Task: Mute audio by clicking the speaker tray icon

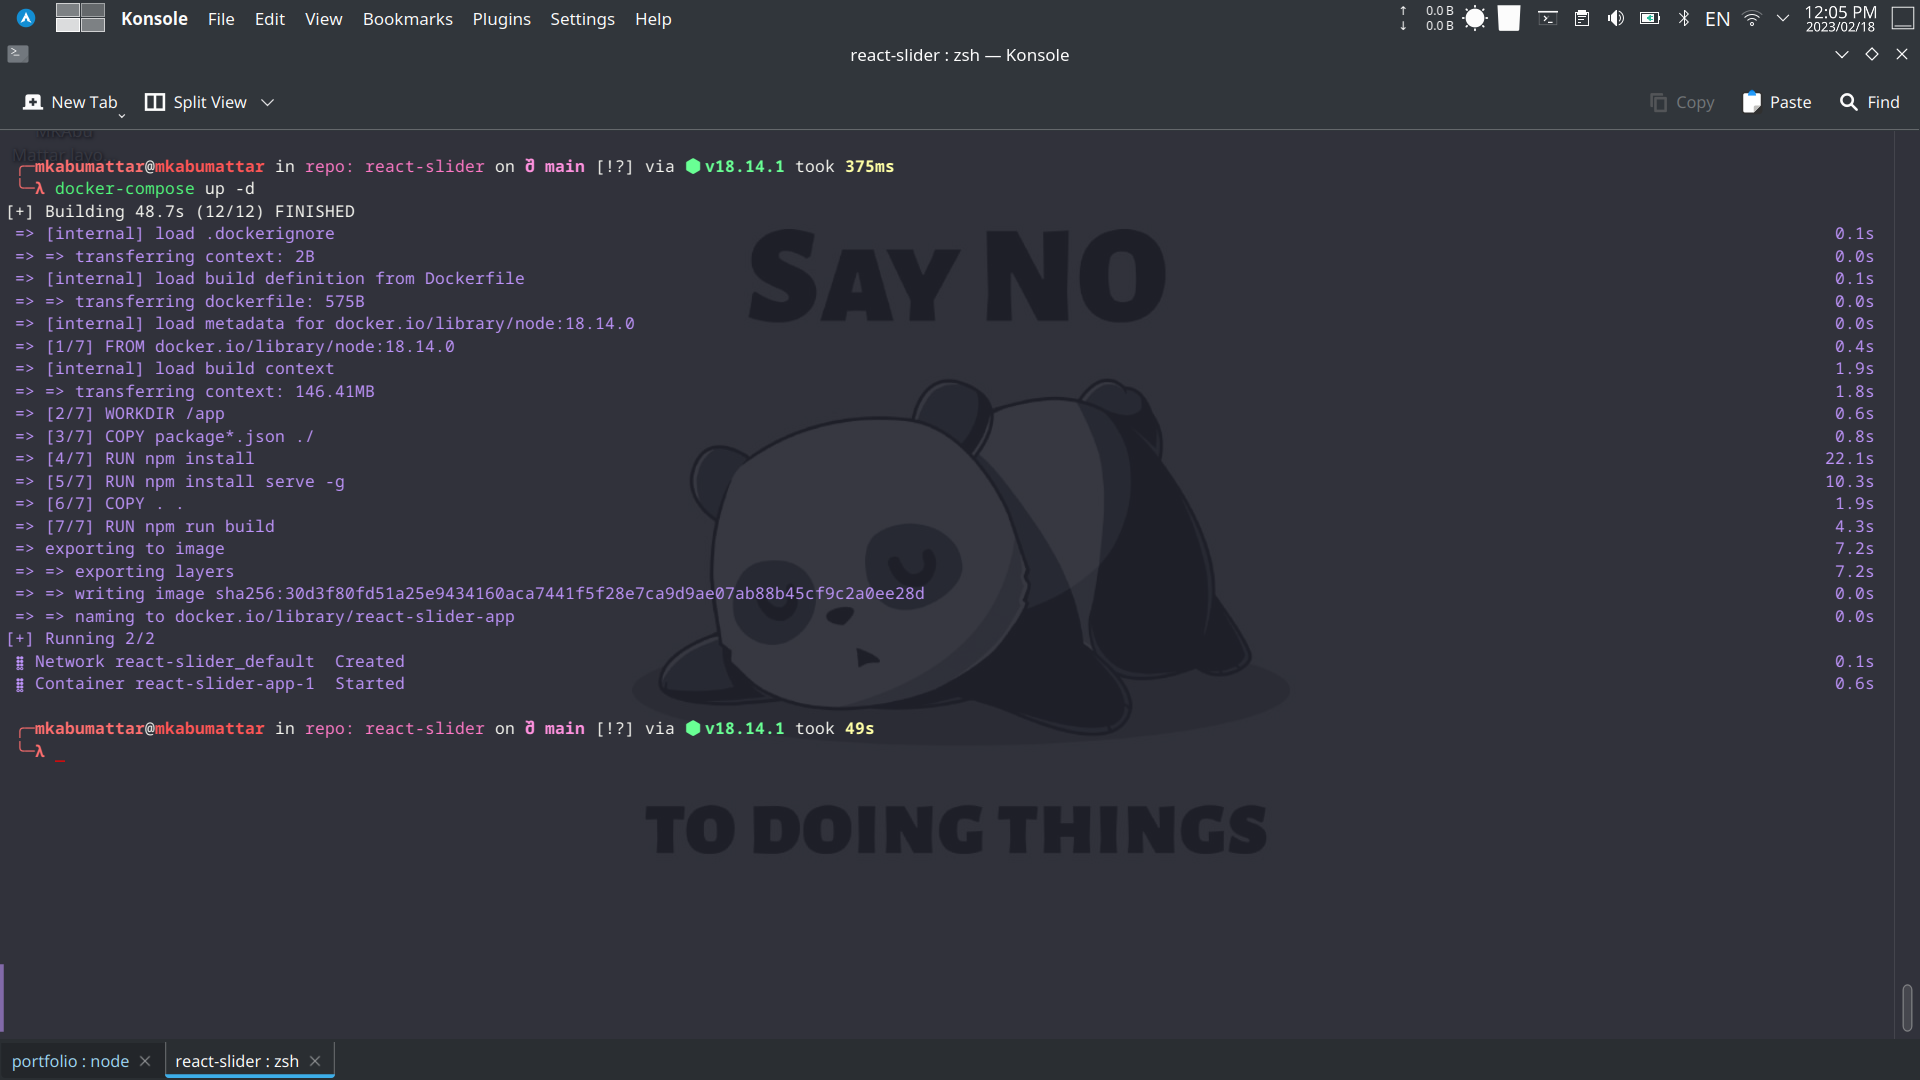Action: pos(1615,17)
